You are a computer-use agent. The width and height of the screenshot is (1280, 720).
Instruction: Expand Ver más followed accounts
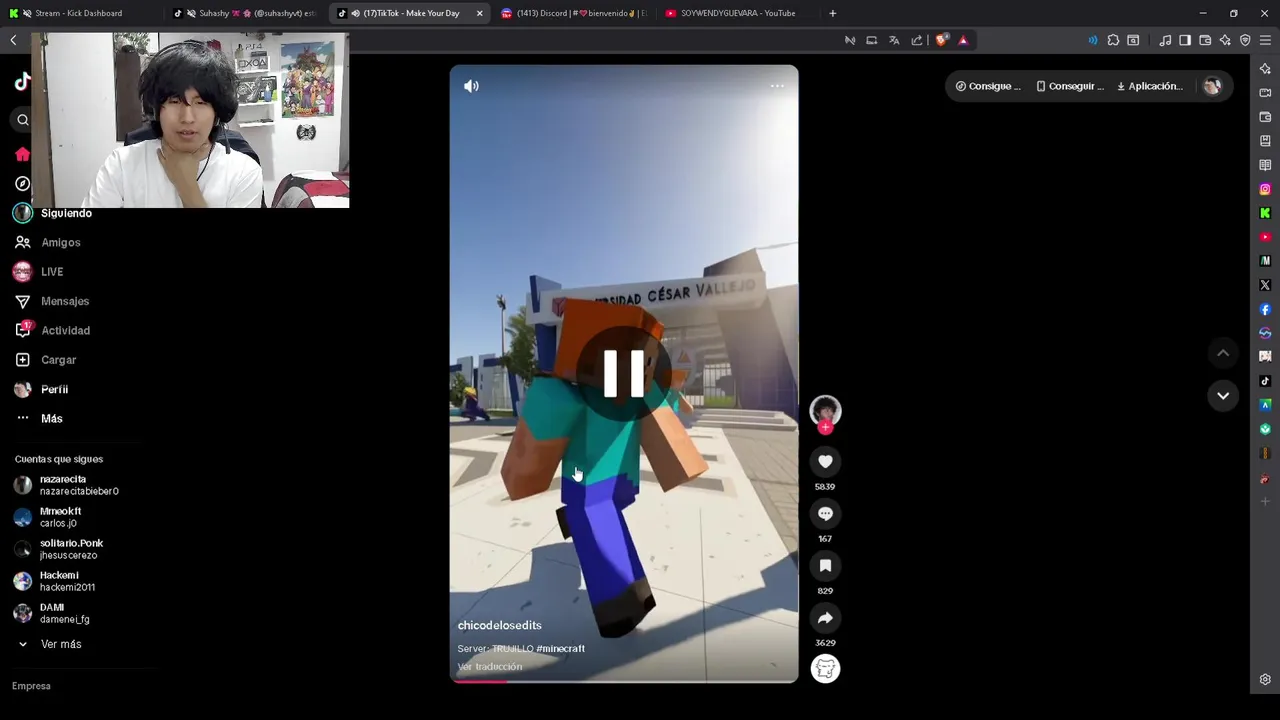[60, 644]
